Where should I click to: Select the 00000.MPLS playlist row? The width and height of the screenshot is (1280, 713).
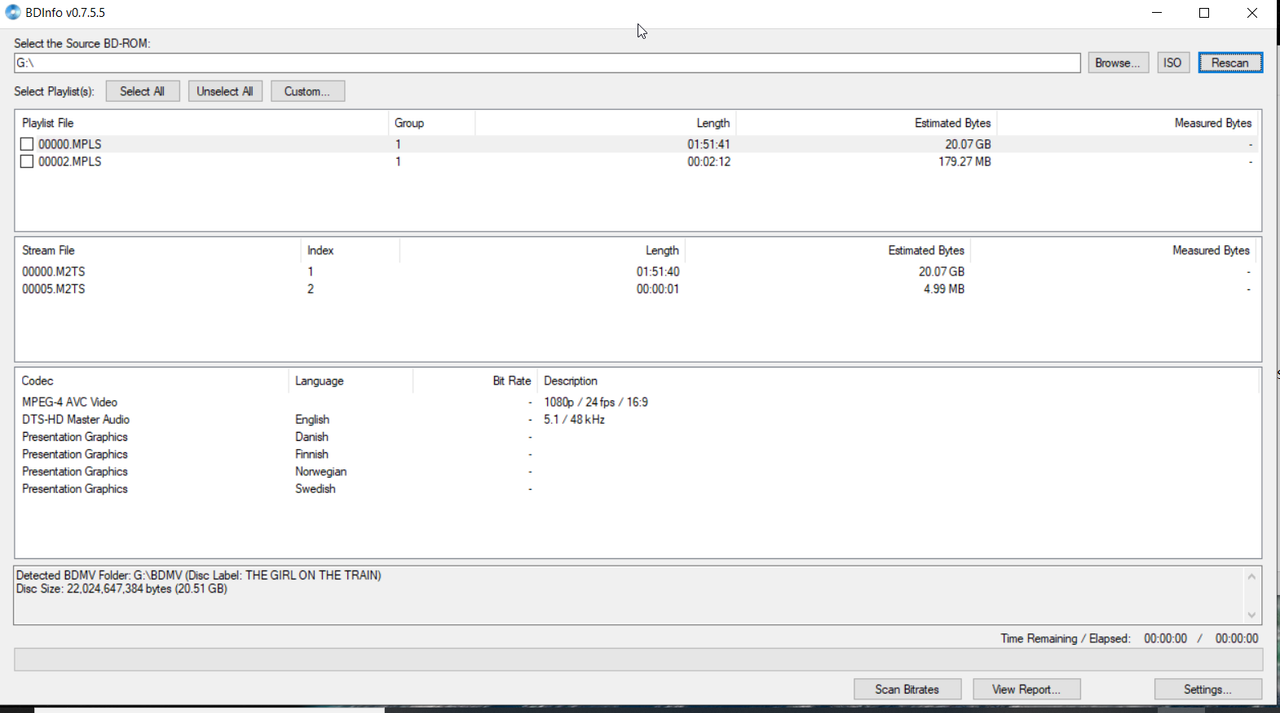pyautogui.click(x=637, y=144)
